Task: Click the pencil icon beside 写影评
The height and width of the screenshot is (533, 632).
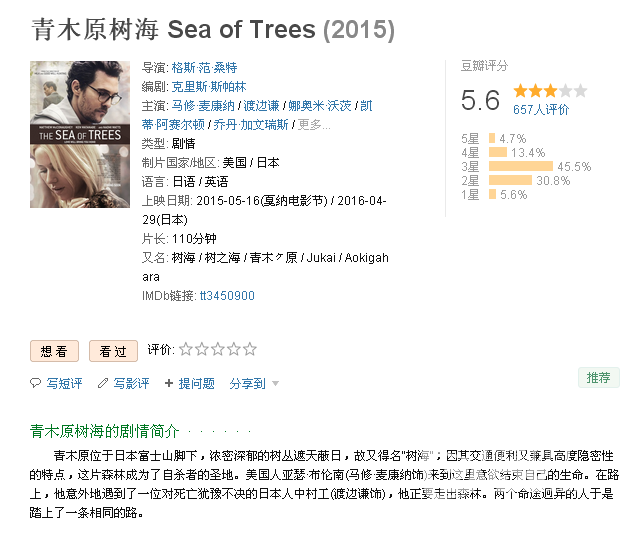Action: pos(103,383)
